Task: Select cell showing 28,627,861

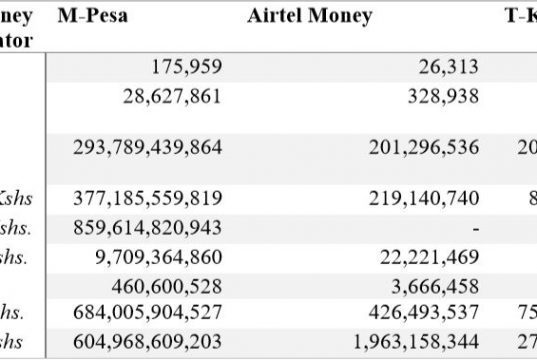Action: coord(172,96)
